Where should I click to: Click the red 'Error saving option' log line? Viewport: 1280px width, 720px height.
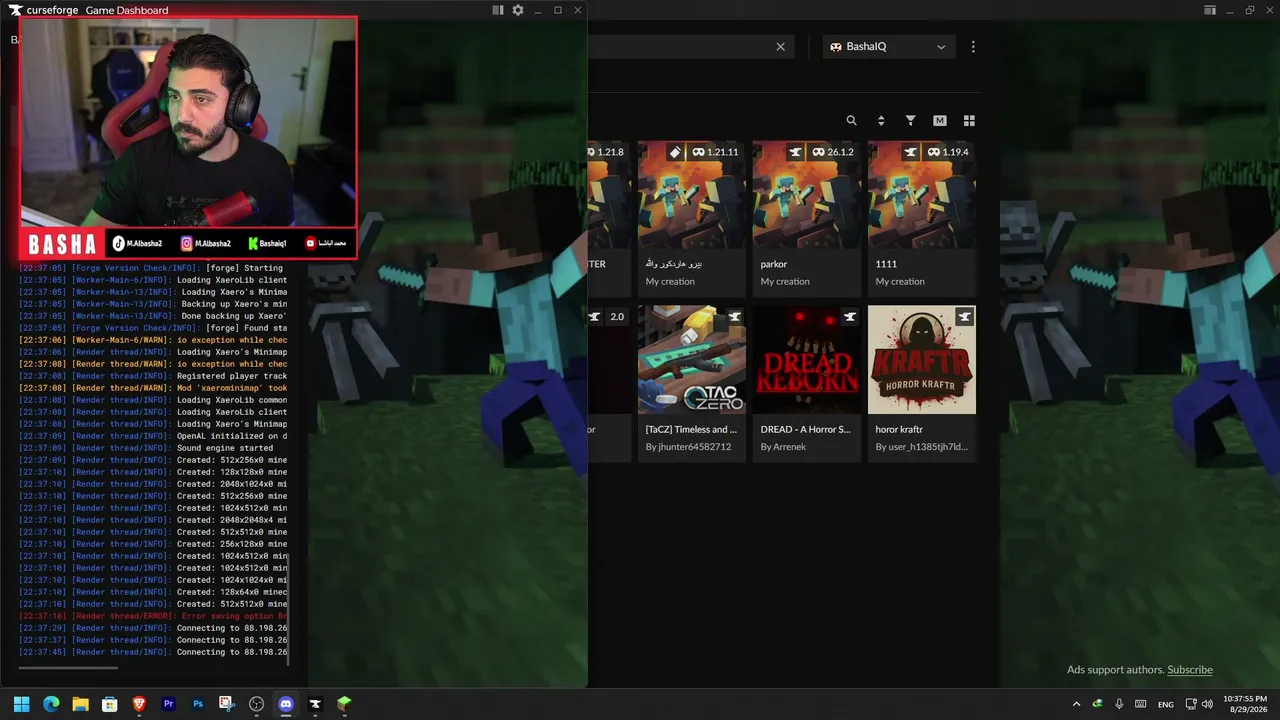[x=153, y=616]
